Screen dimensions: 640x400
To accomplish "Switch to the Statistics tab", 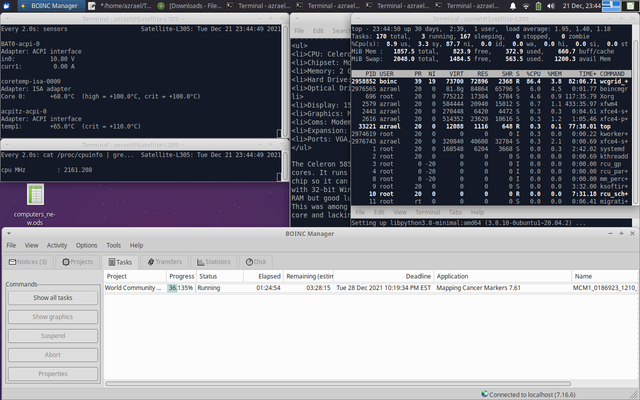I will pos(213,262).
